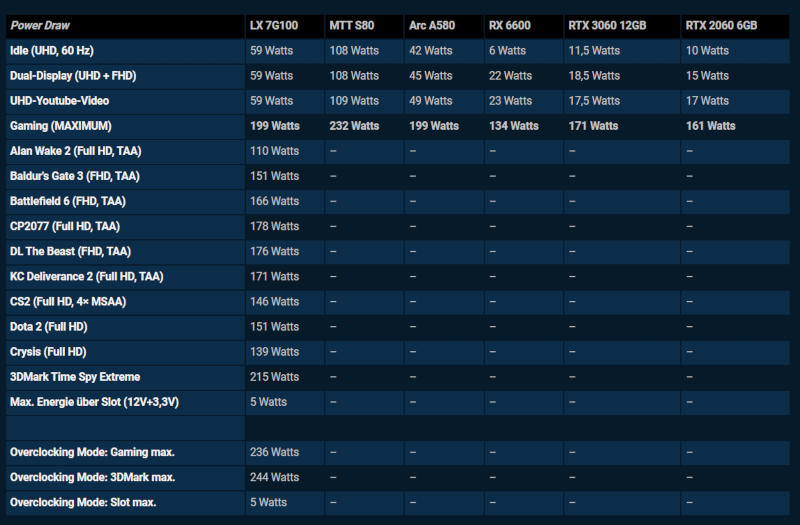Click the '42 Watts' Arc A580 idle value
Image resolution: width=800 pixels, height=525 pixels.
click(431, 51)
